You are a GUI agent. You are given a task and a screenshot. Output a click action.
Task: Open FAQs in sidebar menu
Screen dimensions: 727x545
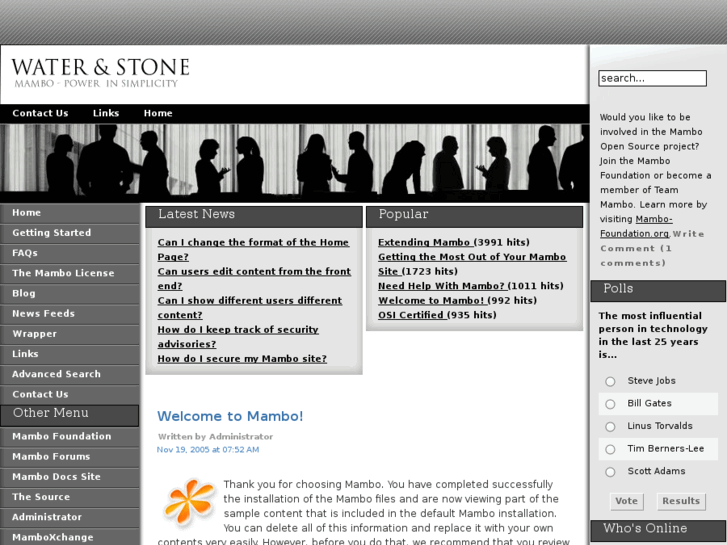click(x=70, y=253)
